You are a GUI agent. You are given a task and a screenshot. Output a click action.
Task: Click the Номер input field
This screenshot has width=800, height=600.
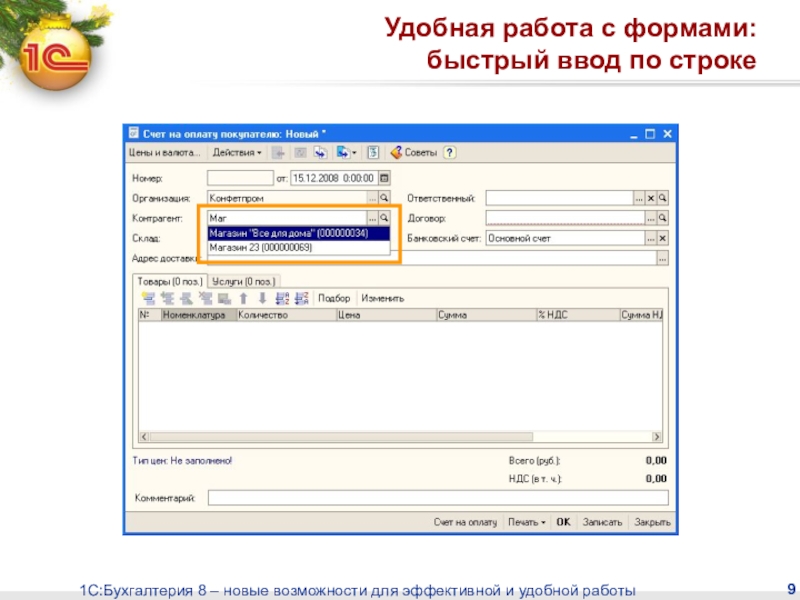[240, 178]
